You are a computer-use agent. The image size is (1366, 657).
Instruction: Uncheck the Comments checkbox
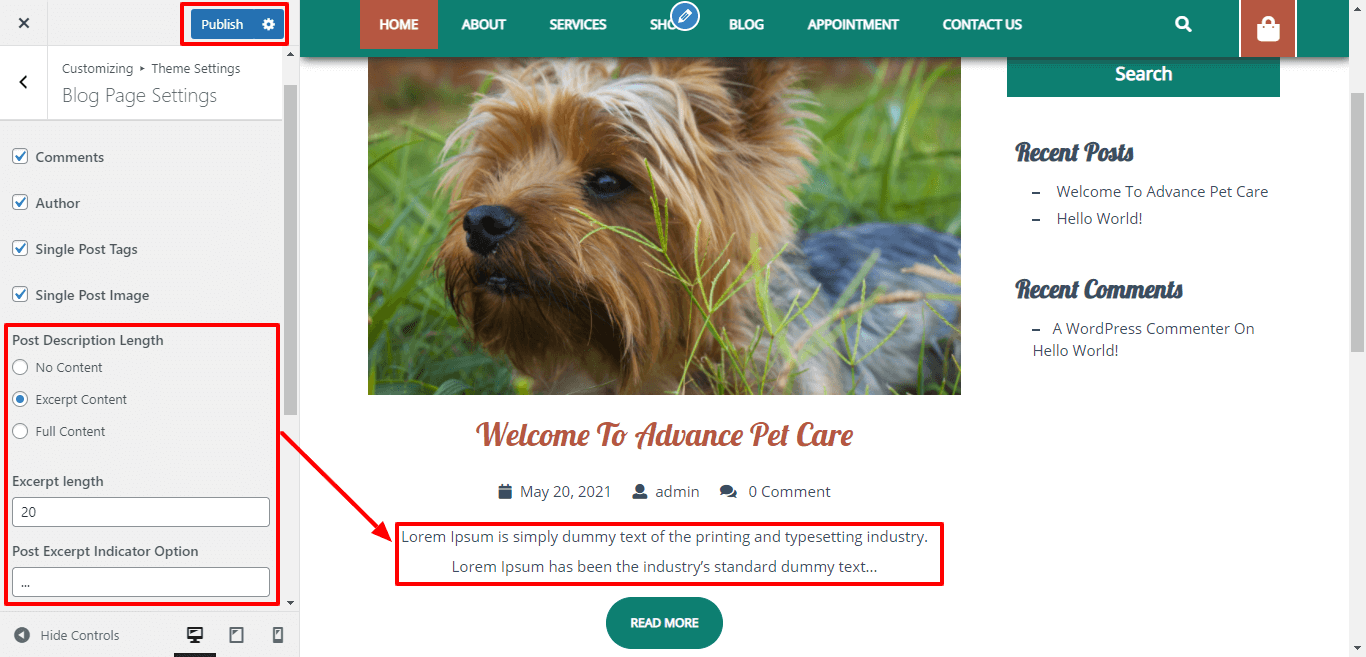pyautogui.click(x=20, y=157)
